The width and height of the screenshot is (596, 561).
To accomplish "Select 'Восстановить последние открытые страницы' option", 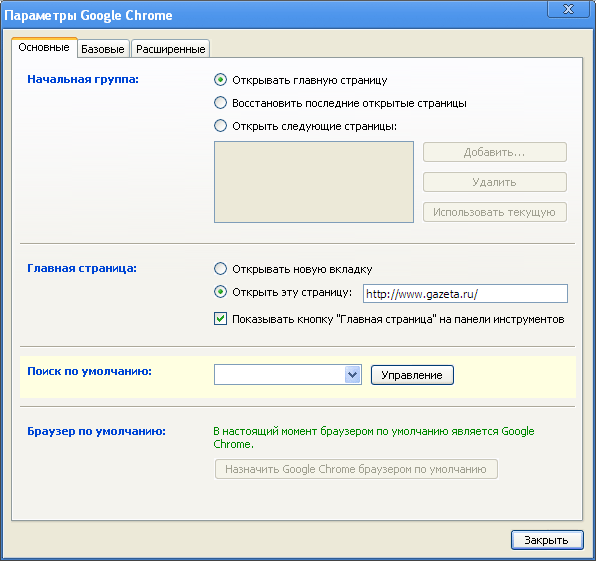I will [220, 103].
